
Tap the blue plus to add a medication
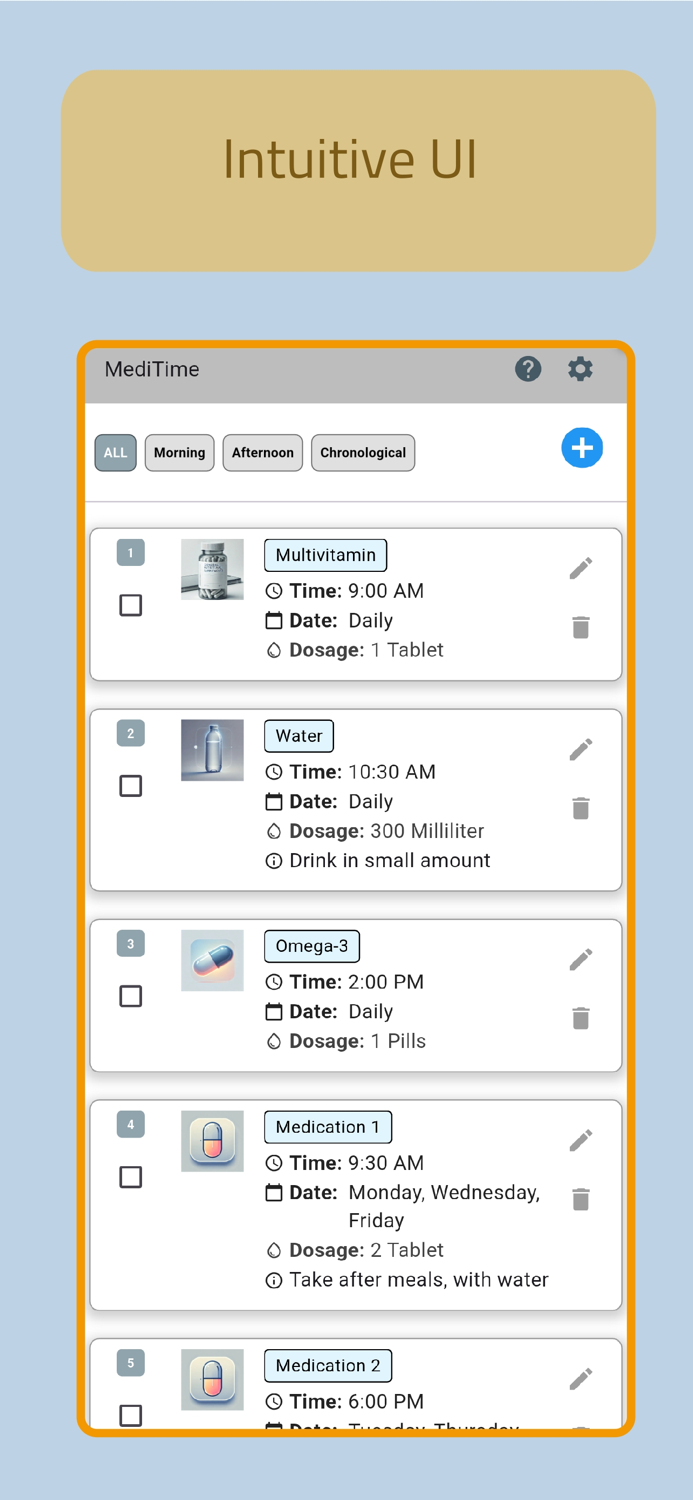[x=582, y=448]
